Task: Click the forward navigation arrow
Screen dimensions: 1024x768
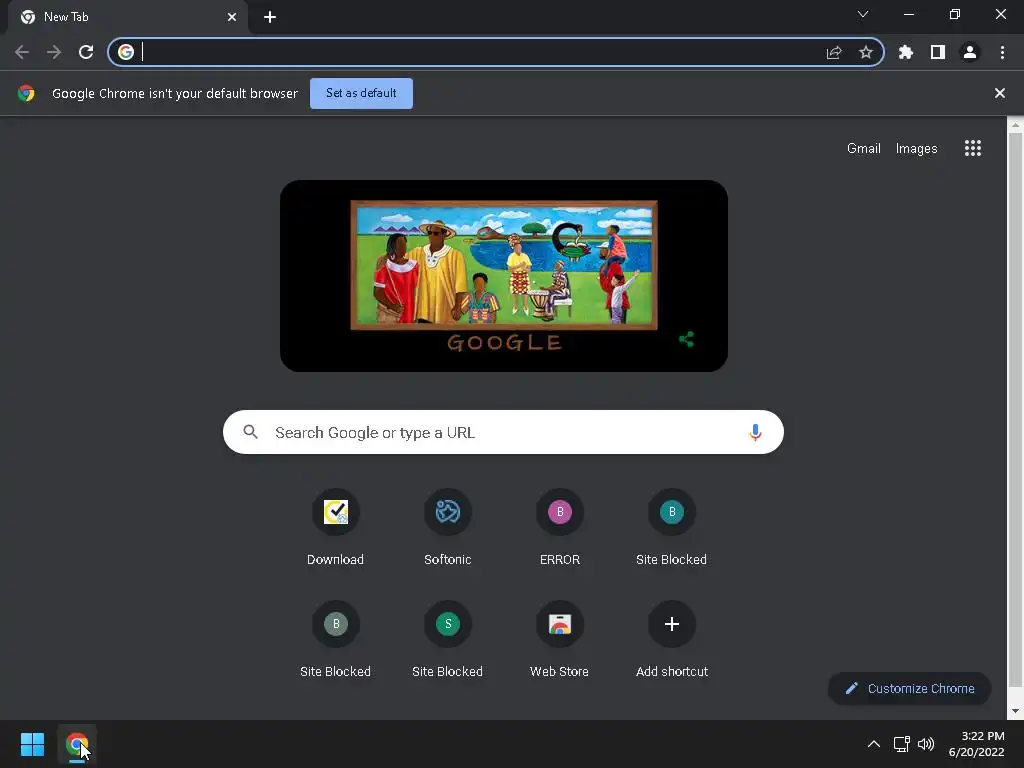Action: [54, 52]
